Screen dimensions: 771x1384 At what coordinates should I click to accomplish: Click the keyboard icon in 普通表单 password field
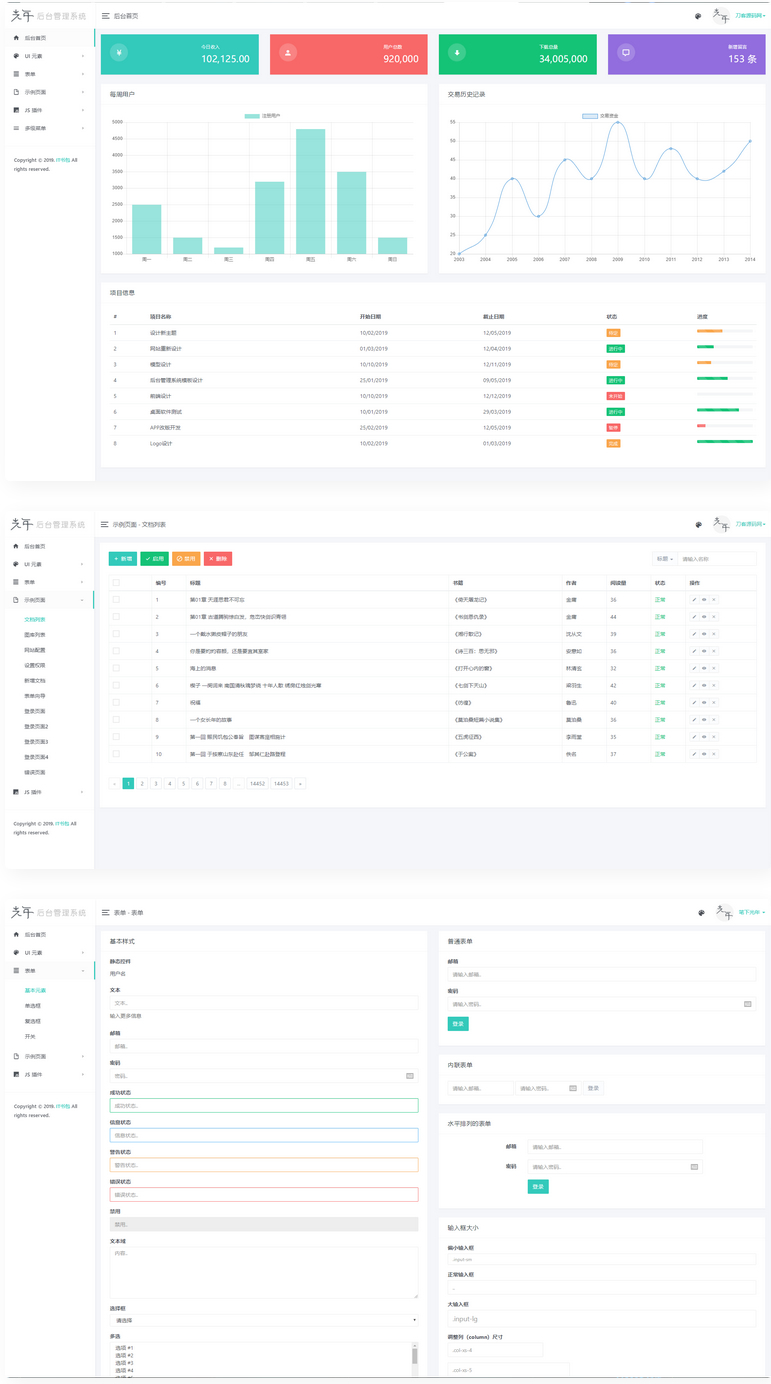748,1004
